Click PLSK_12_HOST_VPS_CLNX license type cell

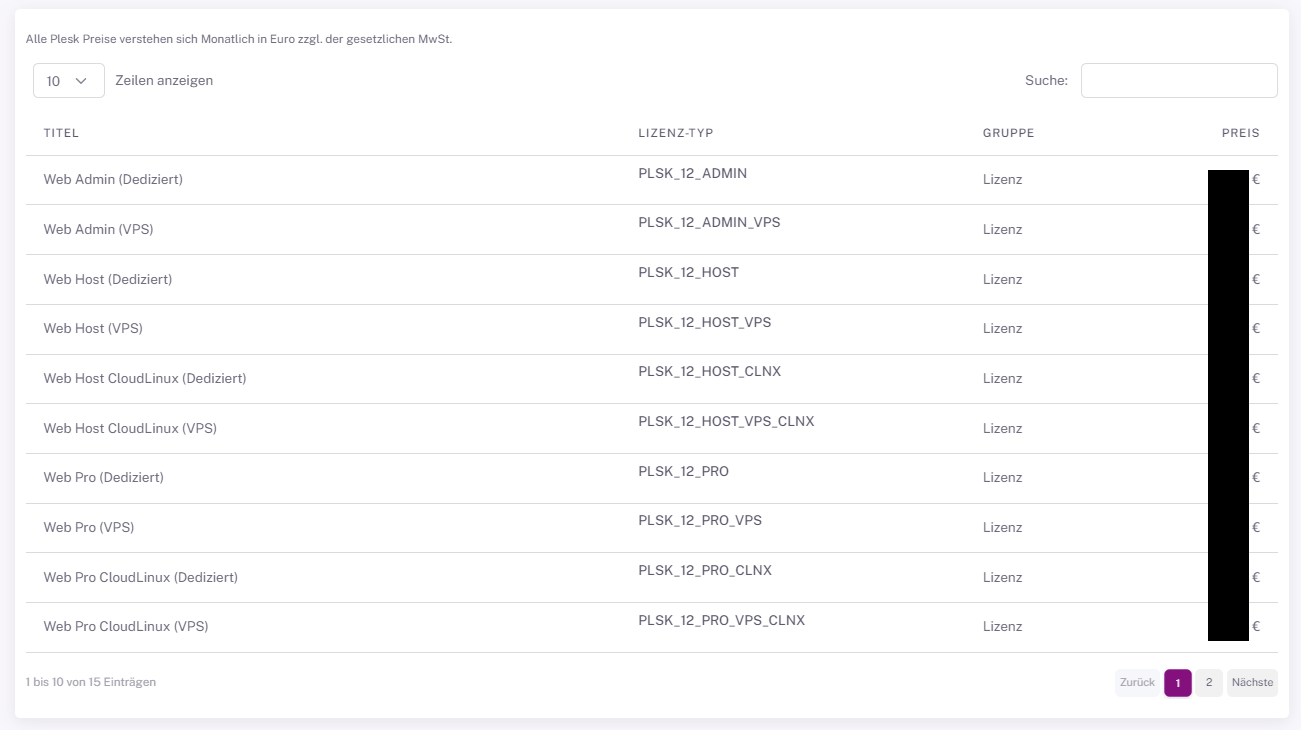click(726, 421)
